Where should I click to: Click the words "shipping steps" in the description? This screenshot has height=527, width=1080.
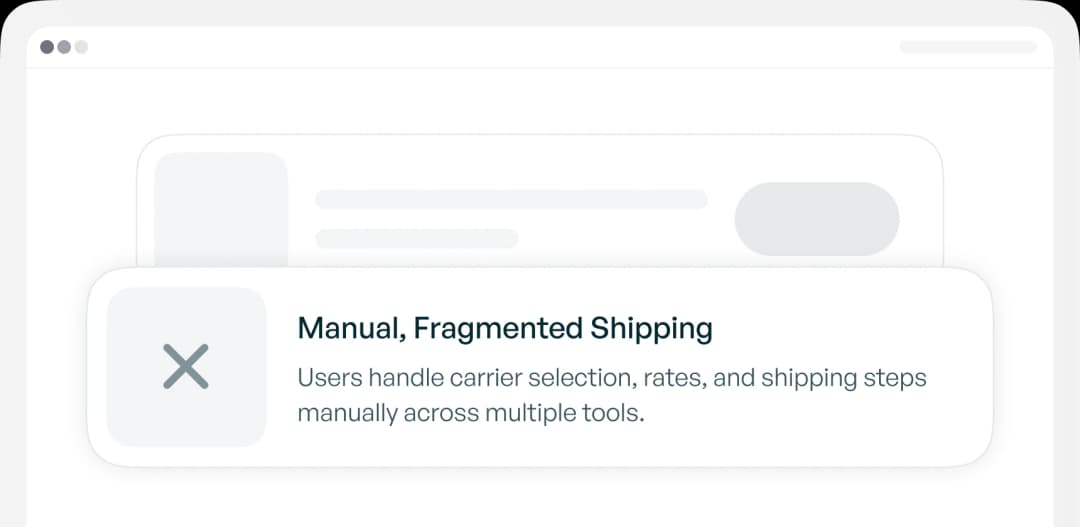coord(843,380)
